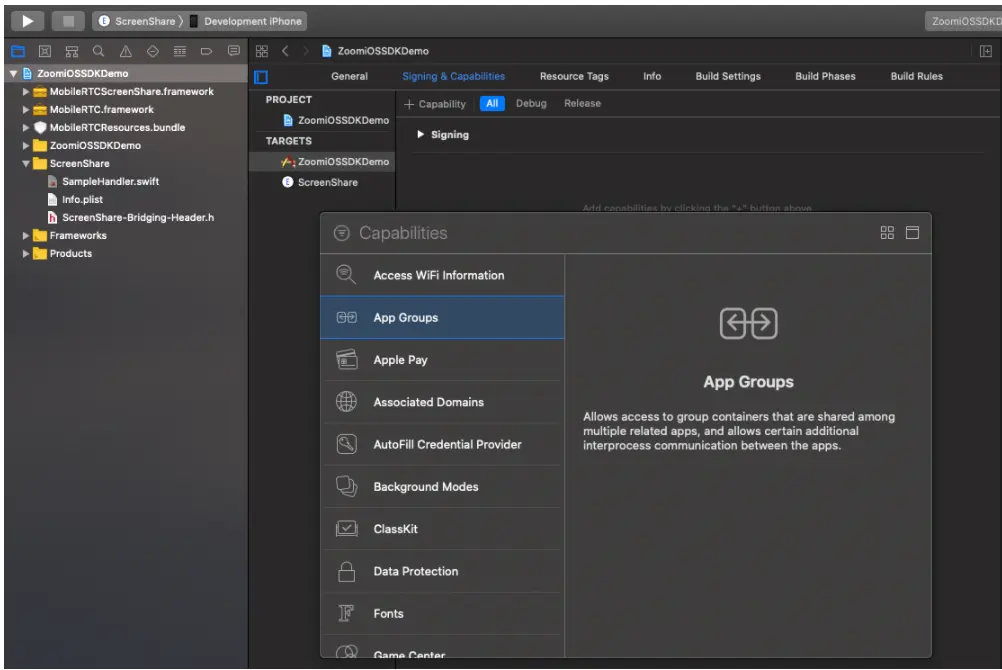
Task: Switch Capabilities library to grid view
Action: (886, 233)
